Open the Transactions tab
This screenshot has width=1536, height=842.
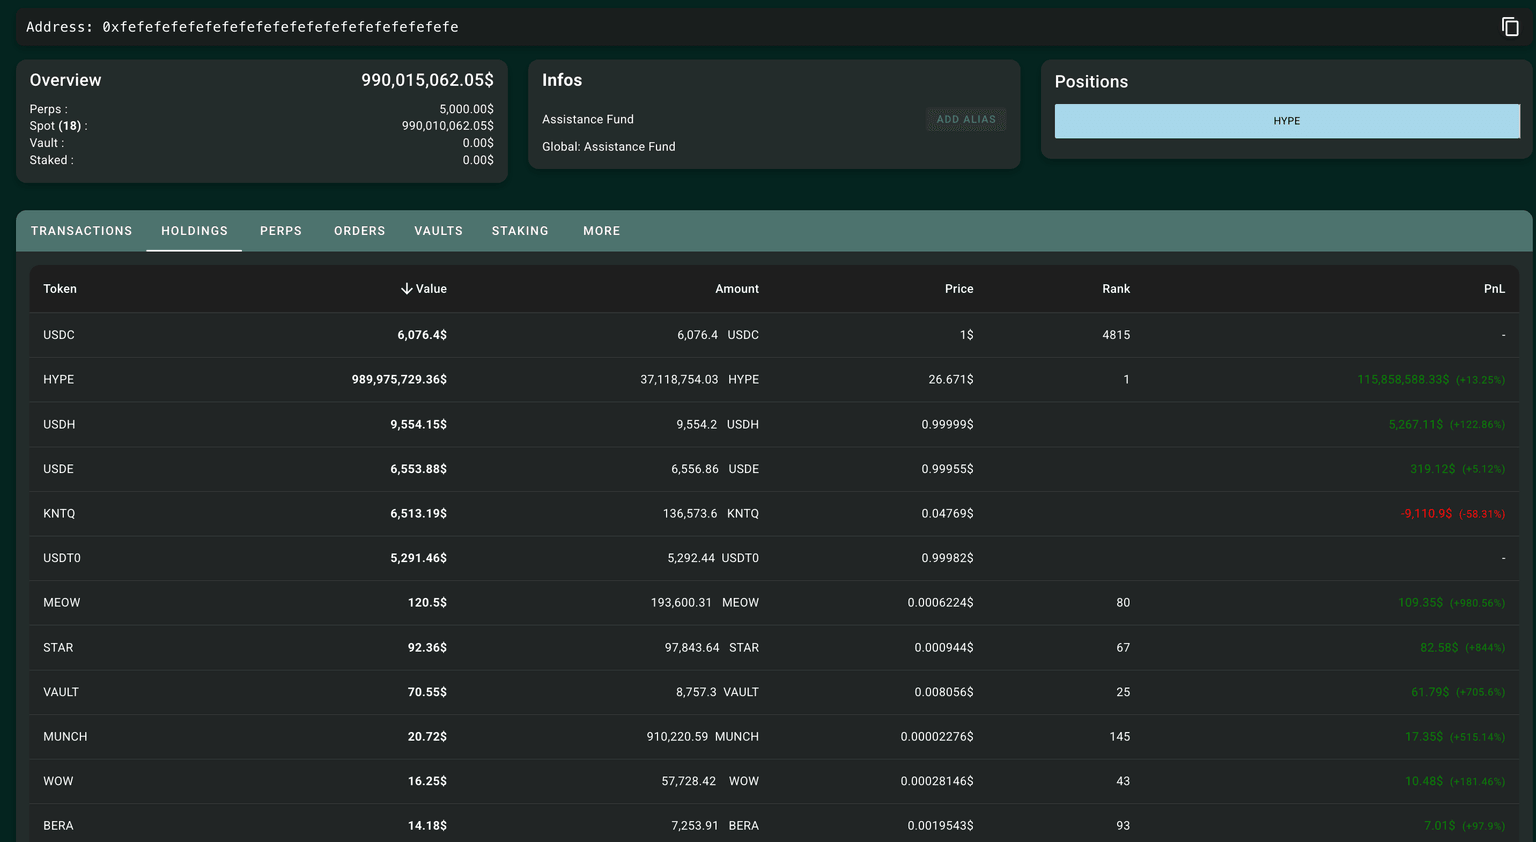coord(81,231)
